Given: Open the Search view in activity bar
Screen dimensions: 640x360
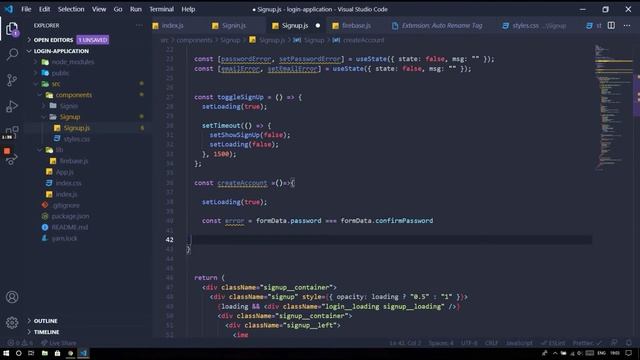Looking at the screenshot, I should (x=12, y=54).
